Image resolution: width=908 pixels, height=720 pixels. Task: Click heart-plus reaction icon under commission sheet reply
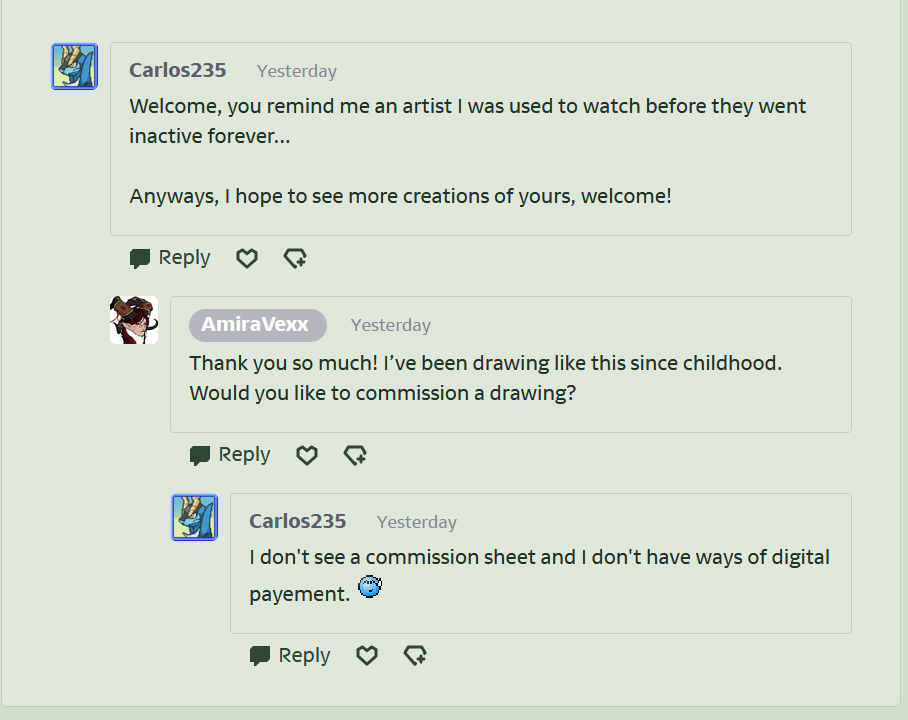(415, 655)
